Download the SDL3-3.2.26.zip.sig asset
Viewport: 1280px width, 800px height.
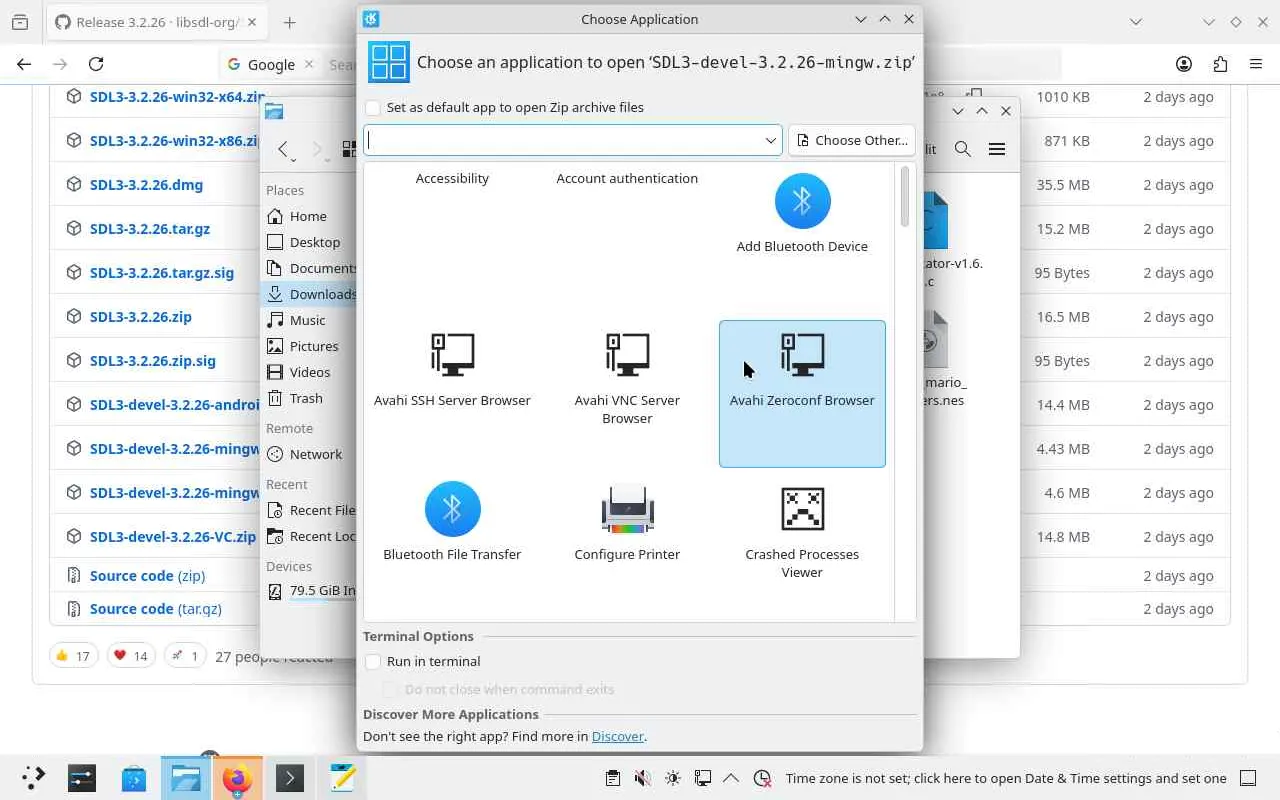point(153,361)
